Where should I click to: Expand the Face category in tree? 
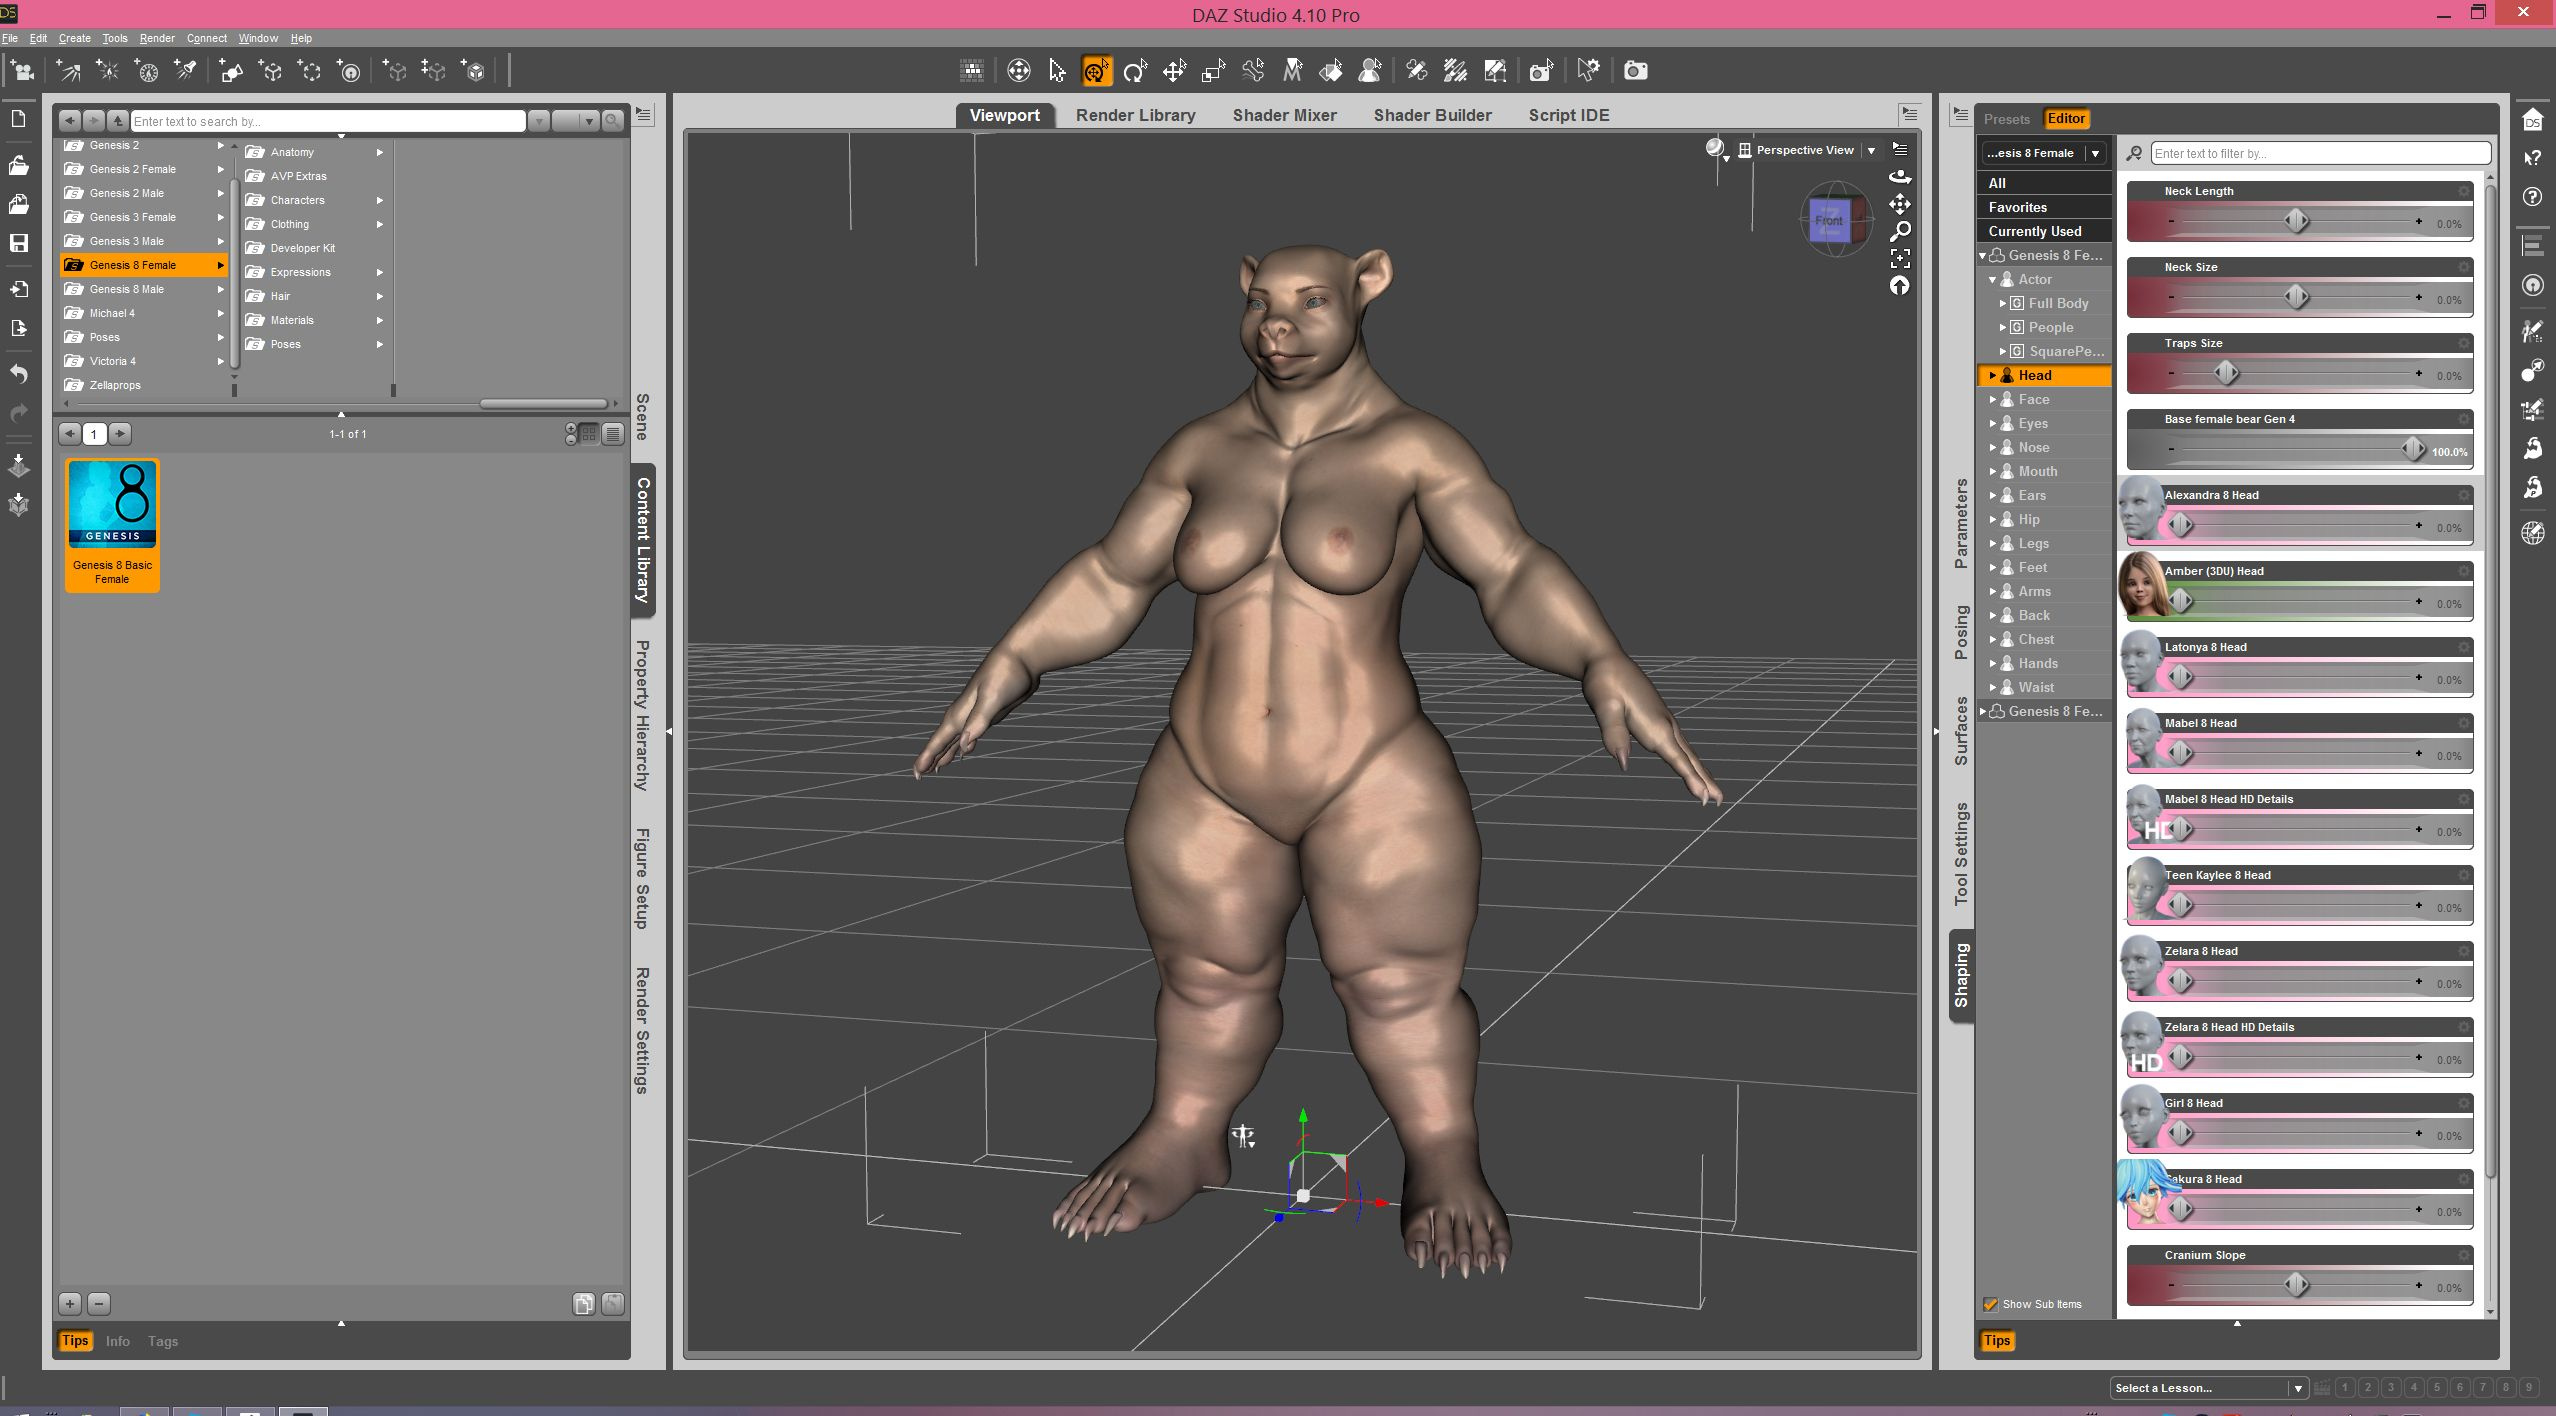click(1993, 400)
